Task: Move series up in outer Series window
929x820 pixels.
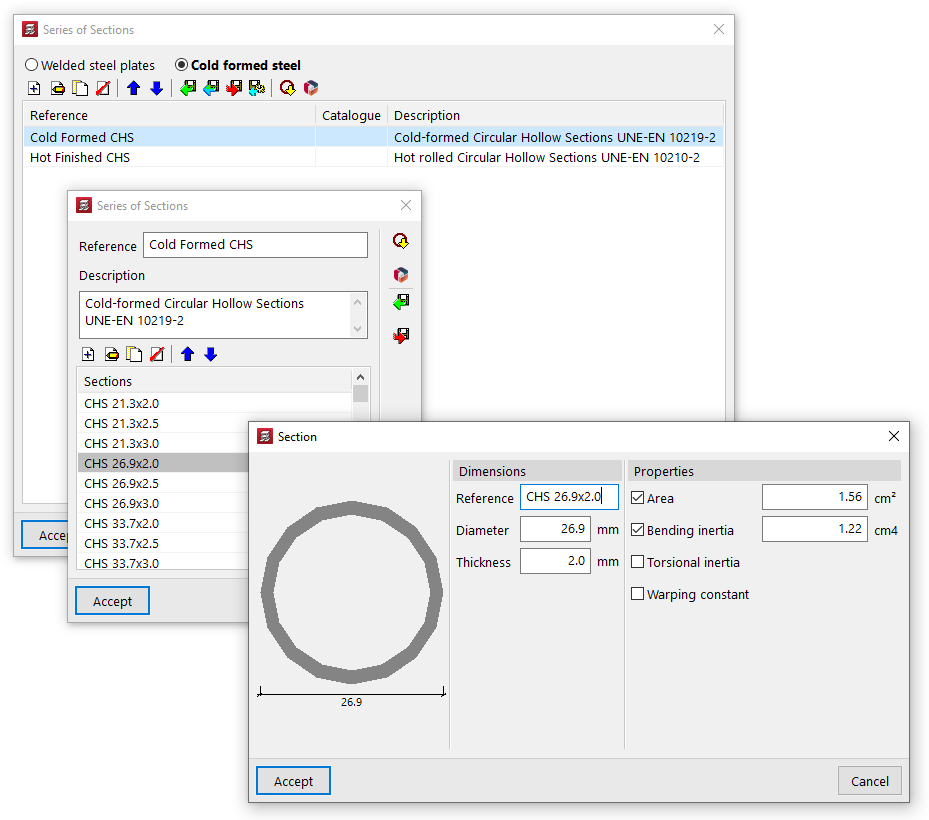Action: pos(133,88)
